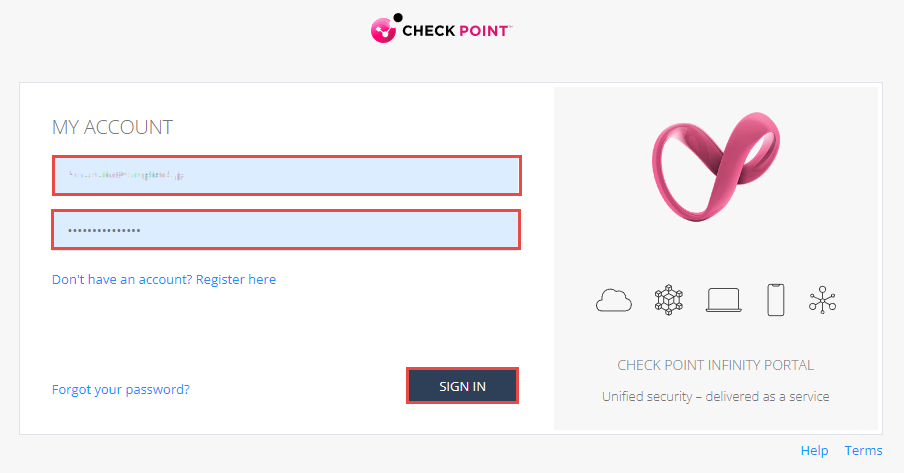Click the laptop icon

coord(723,300)
